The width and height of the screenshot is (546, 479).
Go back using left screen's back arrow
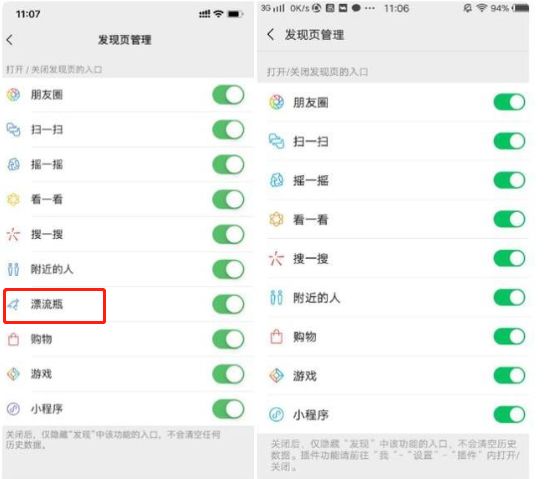(10, 40)
